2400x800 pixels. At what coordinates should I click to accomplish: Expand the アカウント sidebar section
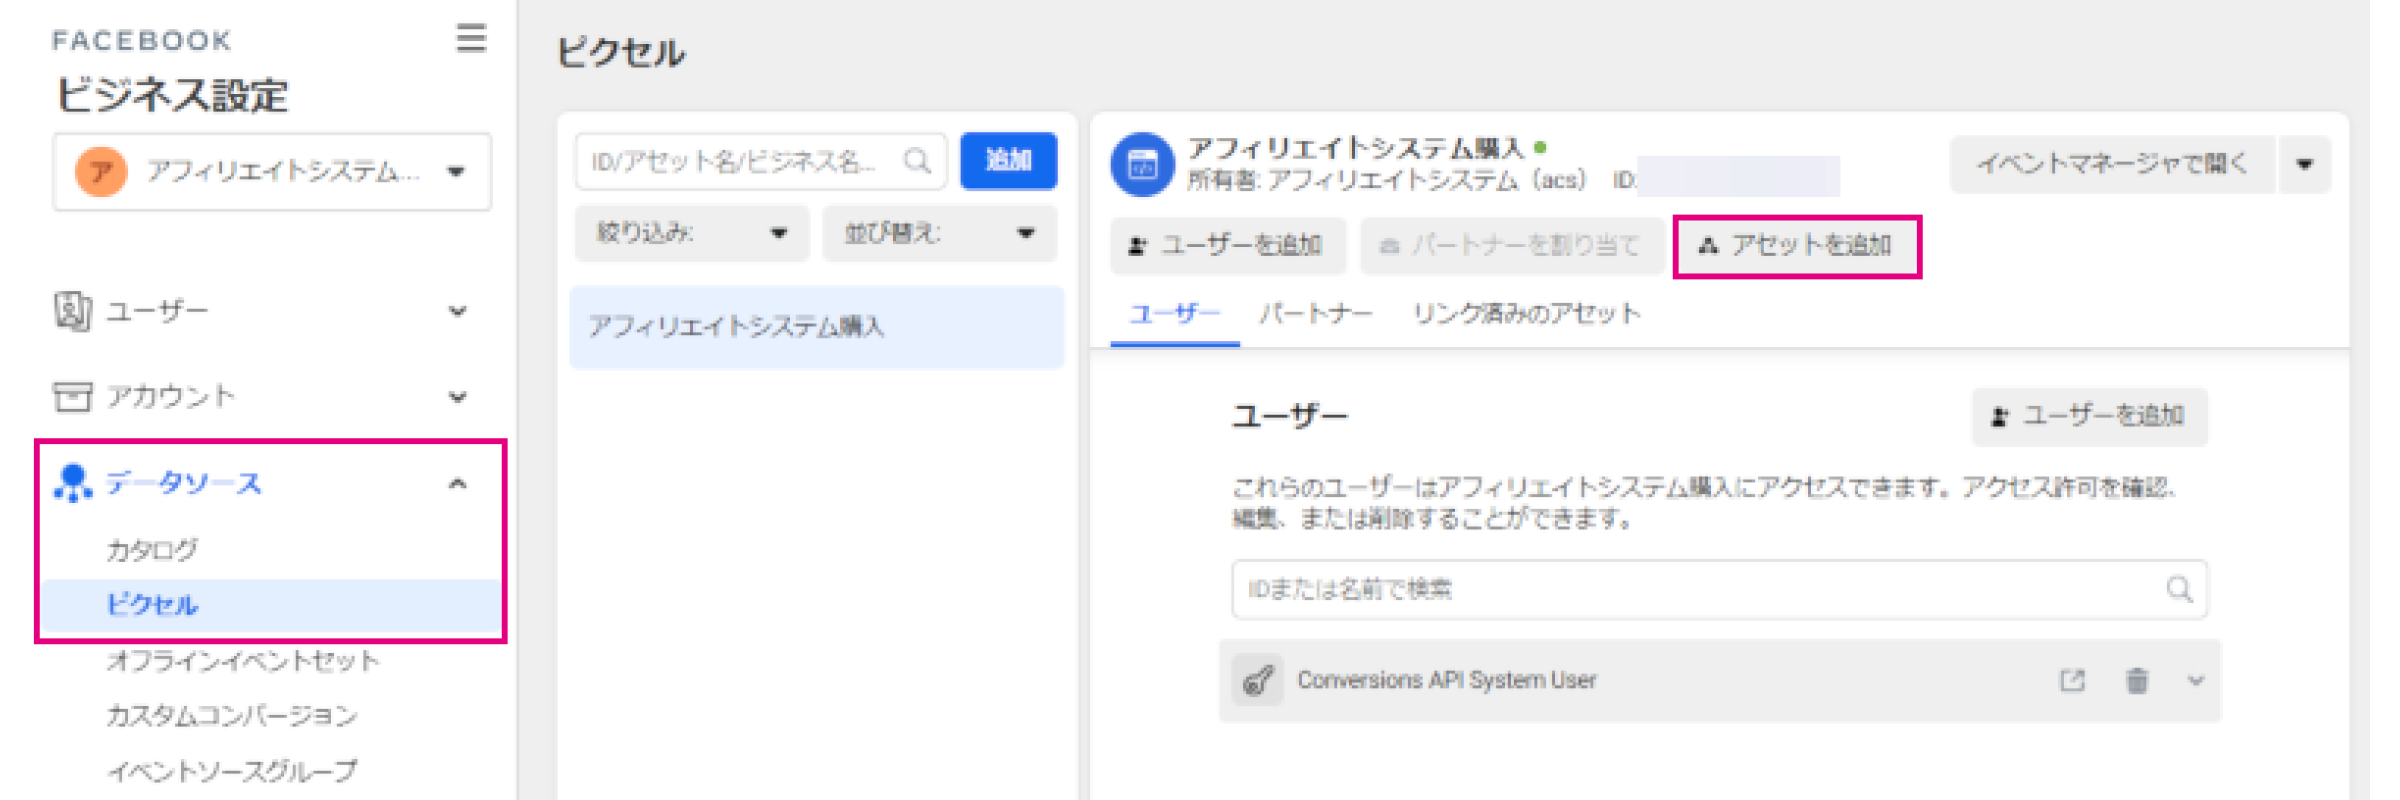458,397
